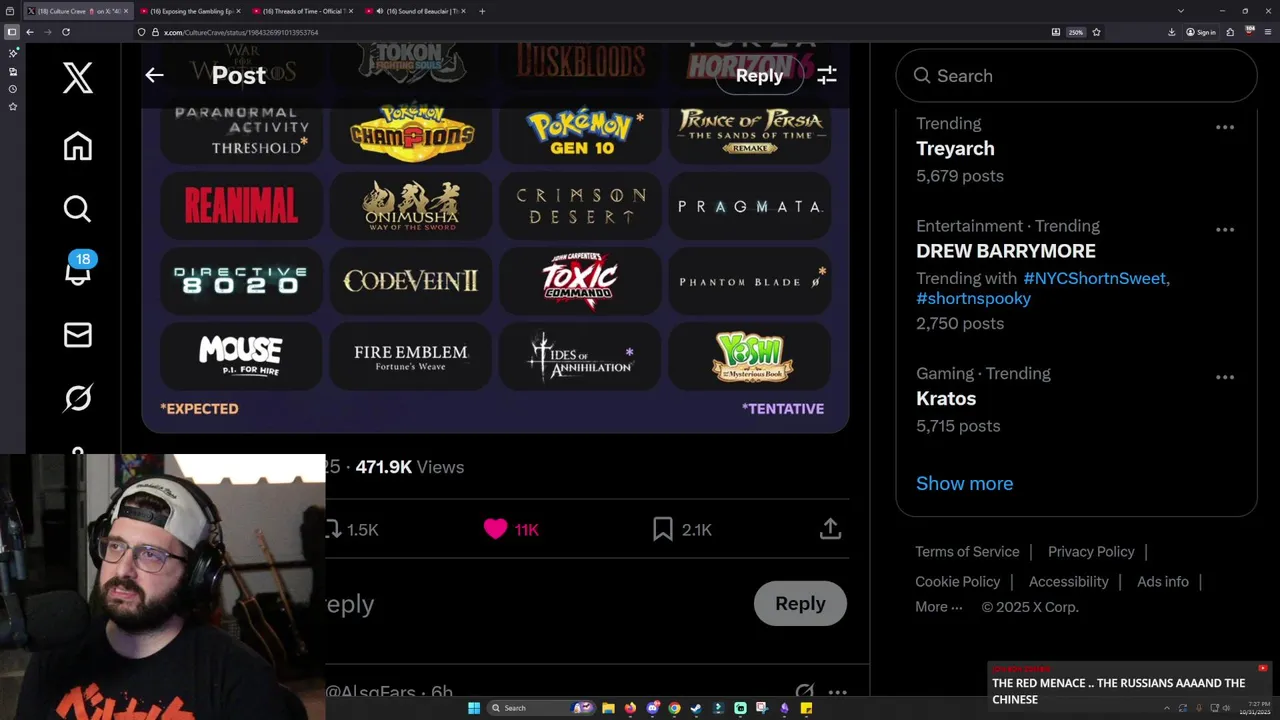This screenshot has height=720, width=1280.
Task: Go back in browser history
Action: click(x=30, y=32)
